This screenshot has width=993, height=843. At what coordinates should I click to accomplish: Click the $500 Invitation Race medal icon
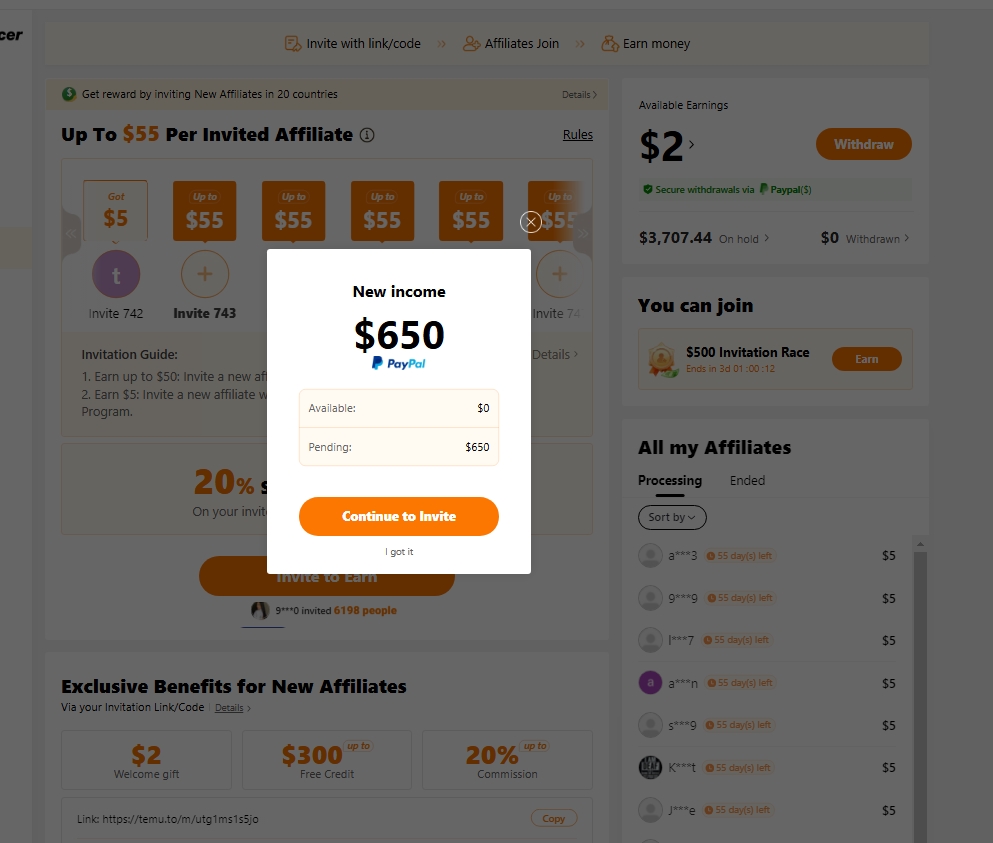click(x=660, y=359)
